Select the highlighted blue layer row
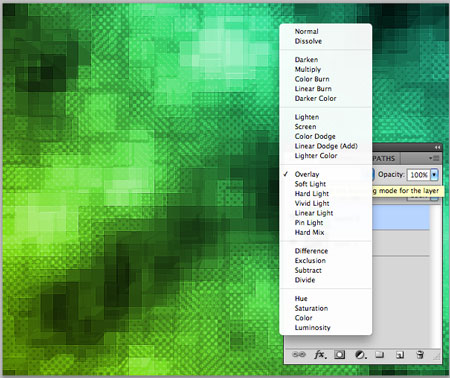 (x=401, y=217)
